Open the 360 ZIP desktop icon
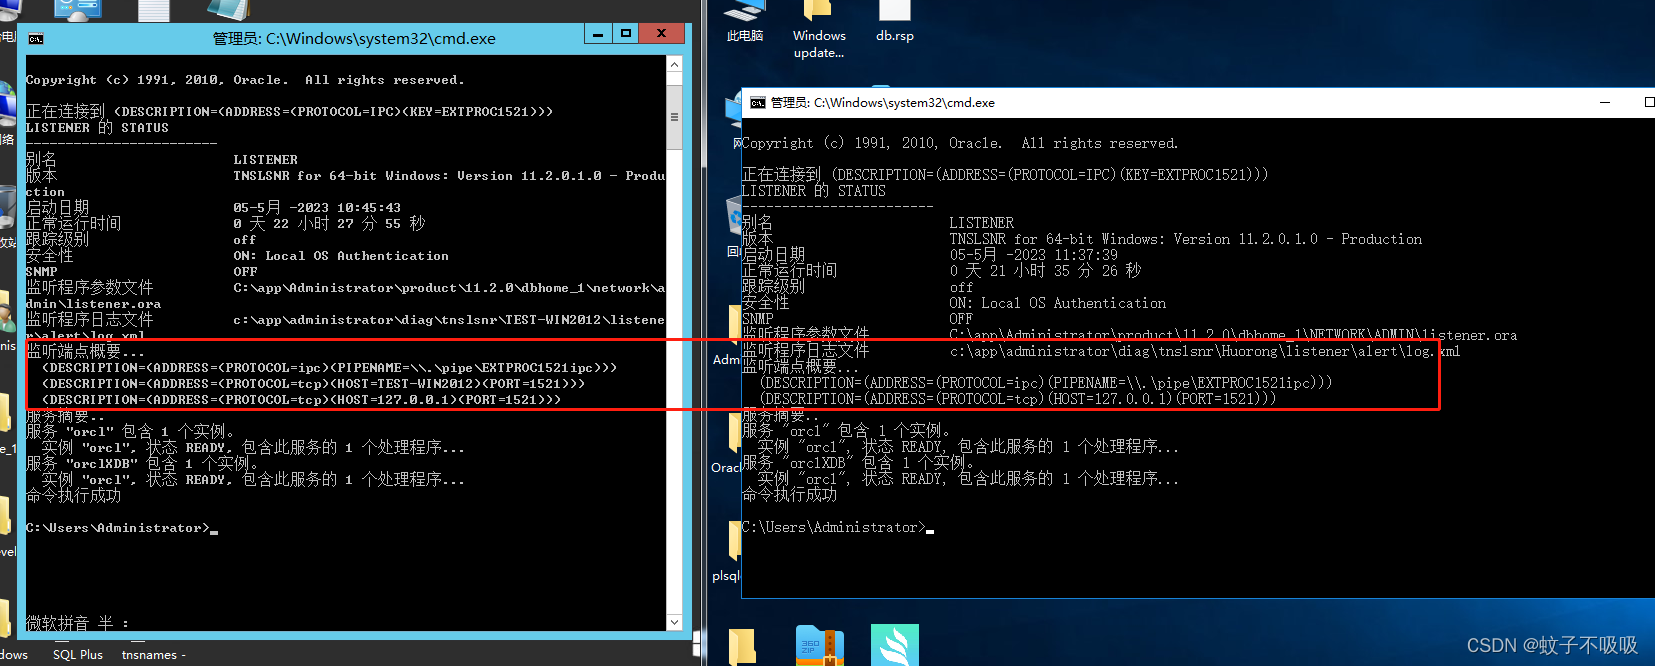Image resolution: width=1655 pixels, height=666 pixels. coord(820,645)
